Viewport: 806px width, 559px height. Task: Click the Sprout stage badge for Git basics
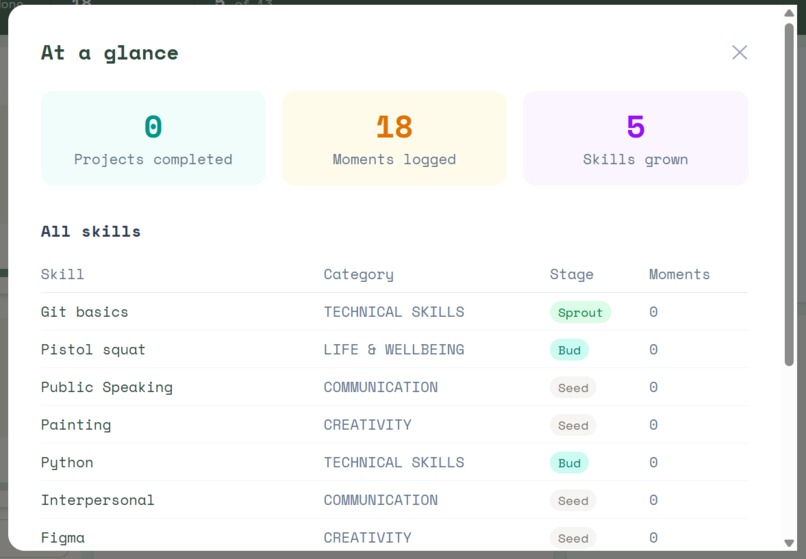point(580,312)
